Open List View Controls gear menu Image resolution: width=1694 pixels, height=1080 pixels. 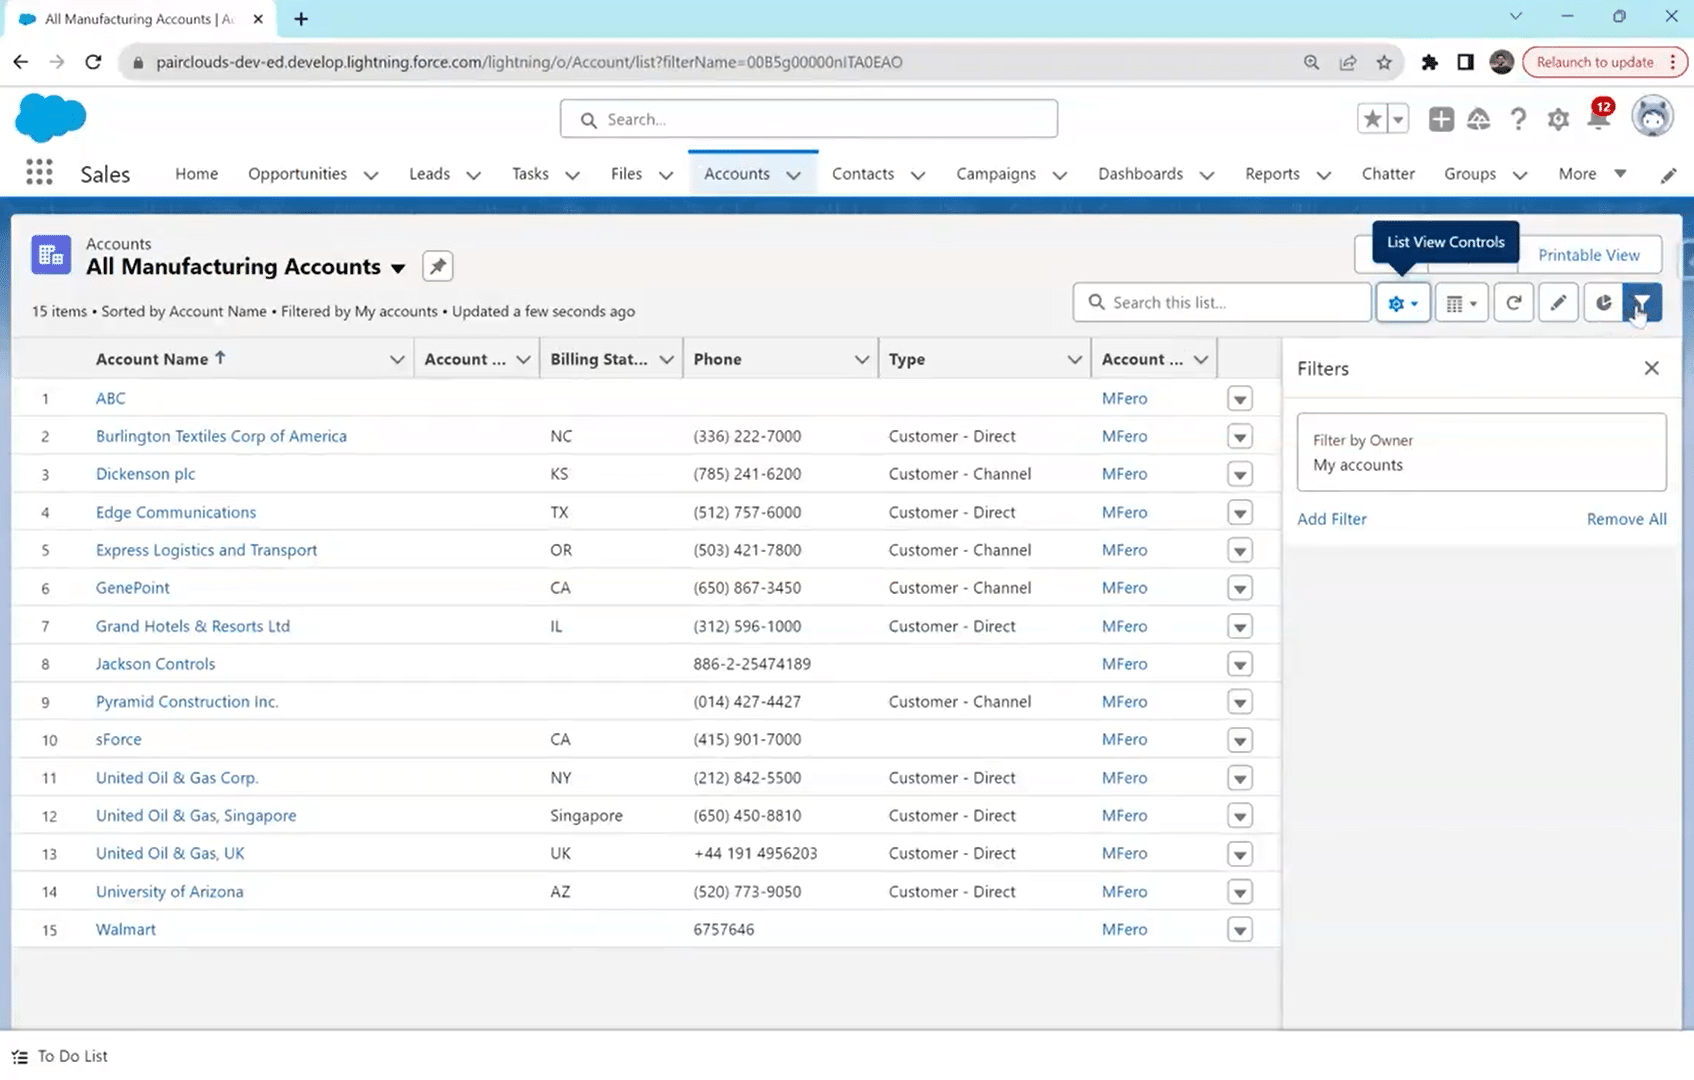[1403, 303]
